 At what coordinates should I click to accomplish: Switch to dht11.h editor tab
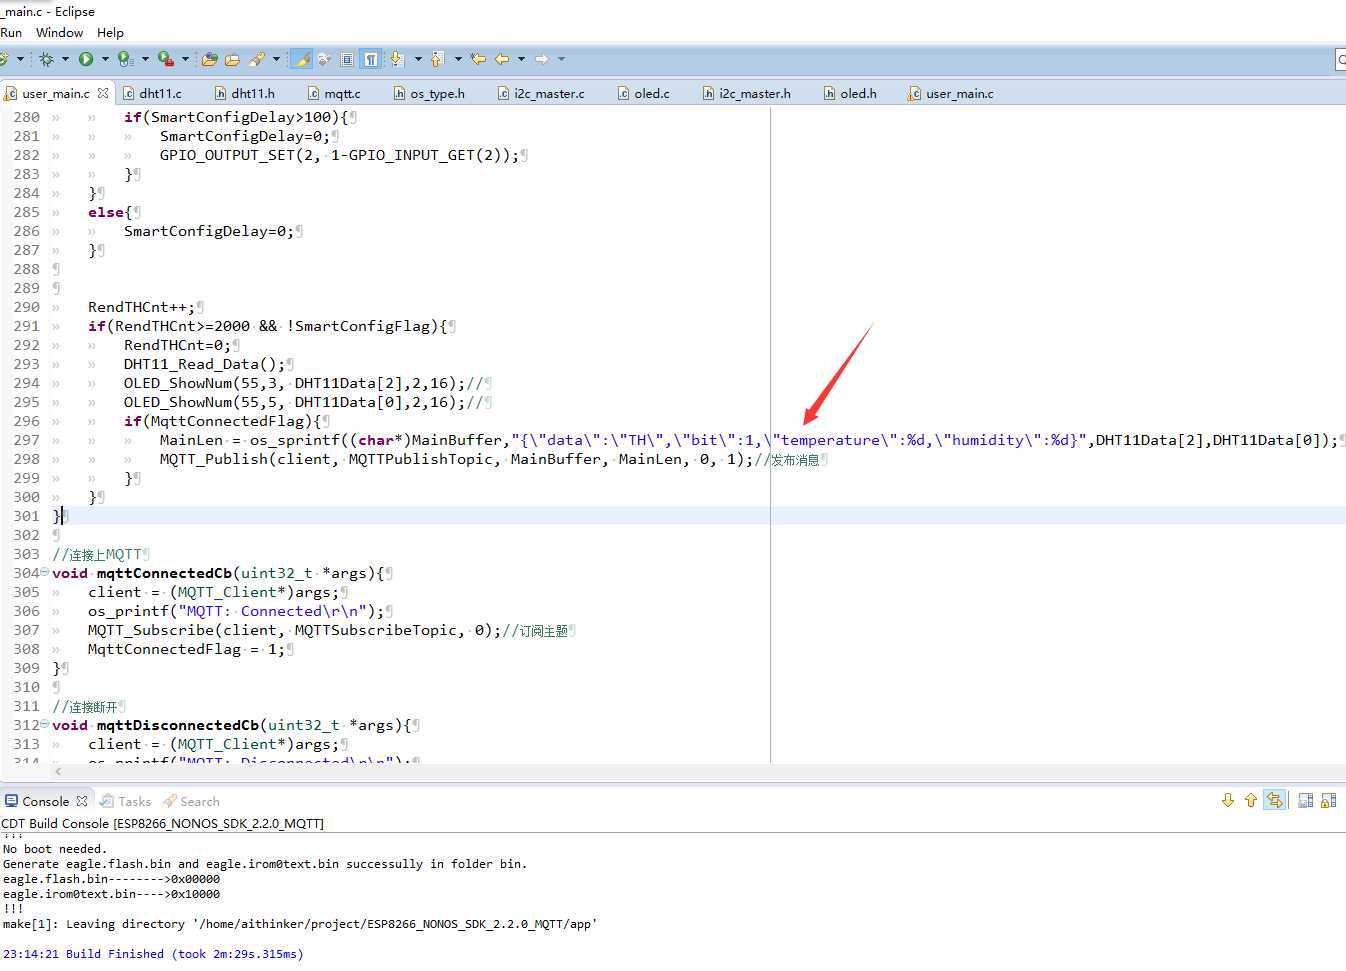(244, 93)
